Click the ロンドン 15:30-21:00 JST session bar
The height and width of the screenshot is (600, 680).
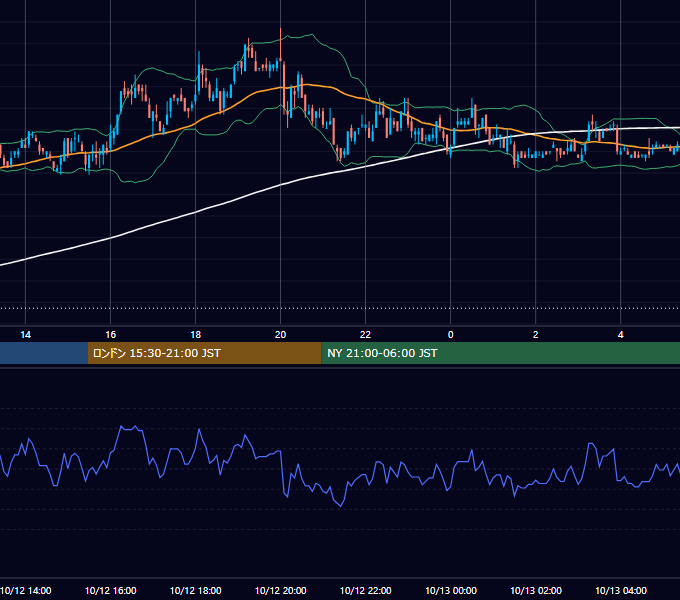[204, 353]
